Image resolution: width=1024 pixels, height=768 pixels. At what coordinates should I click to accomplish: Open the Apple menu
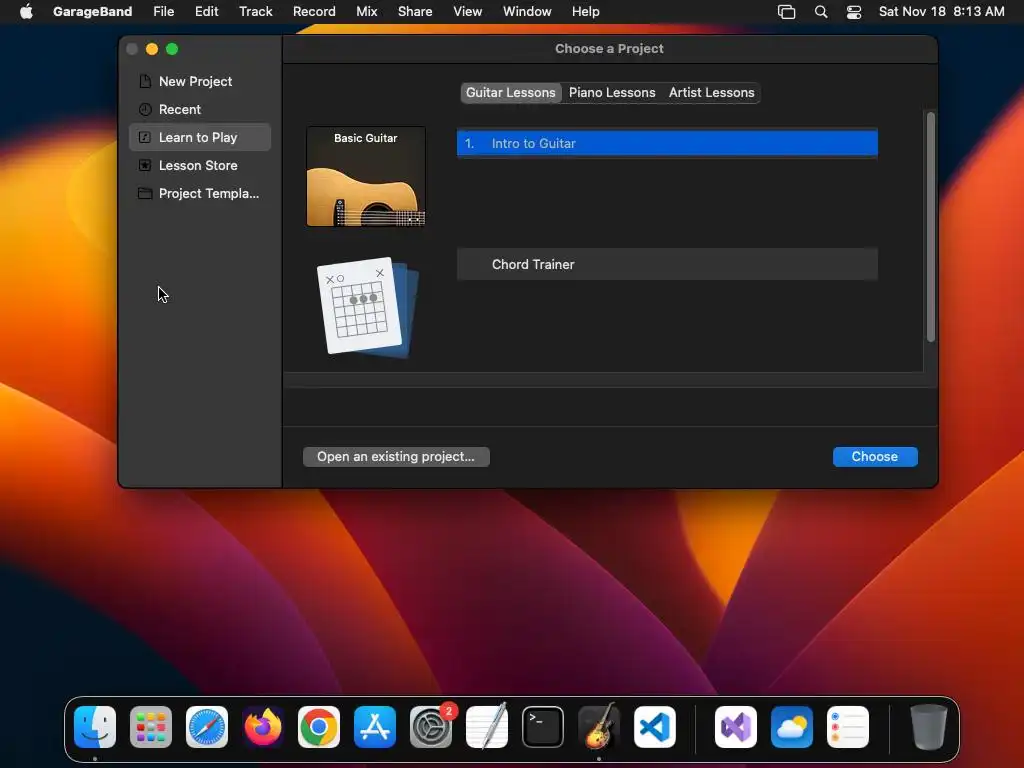pos(26,12)
